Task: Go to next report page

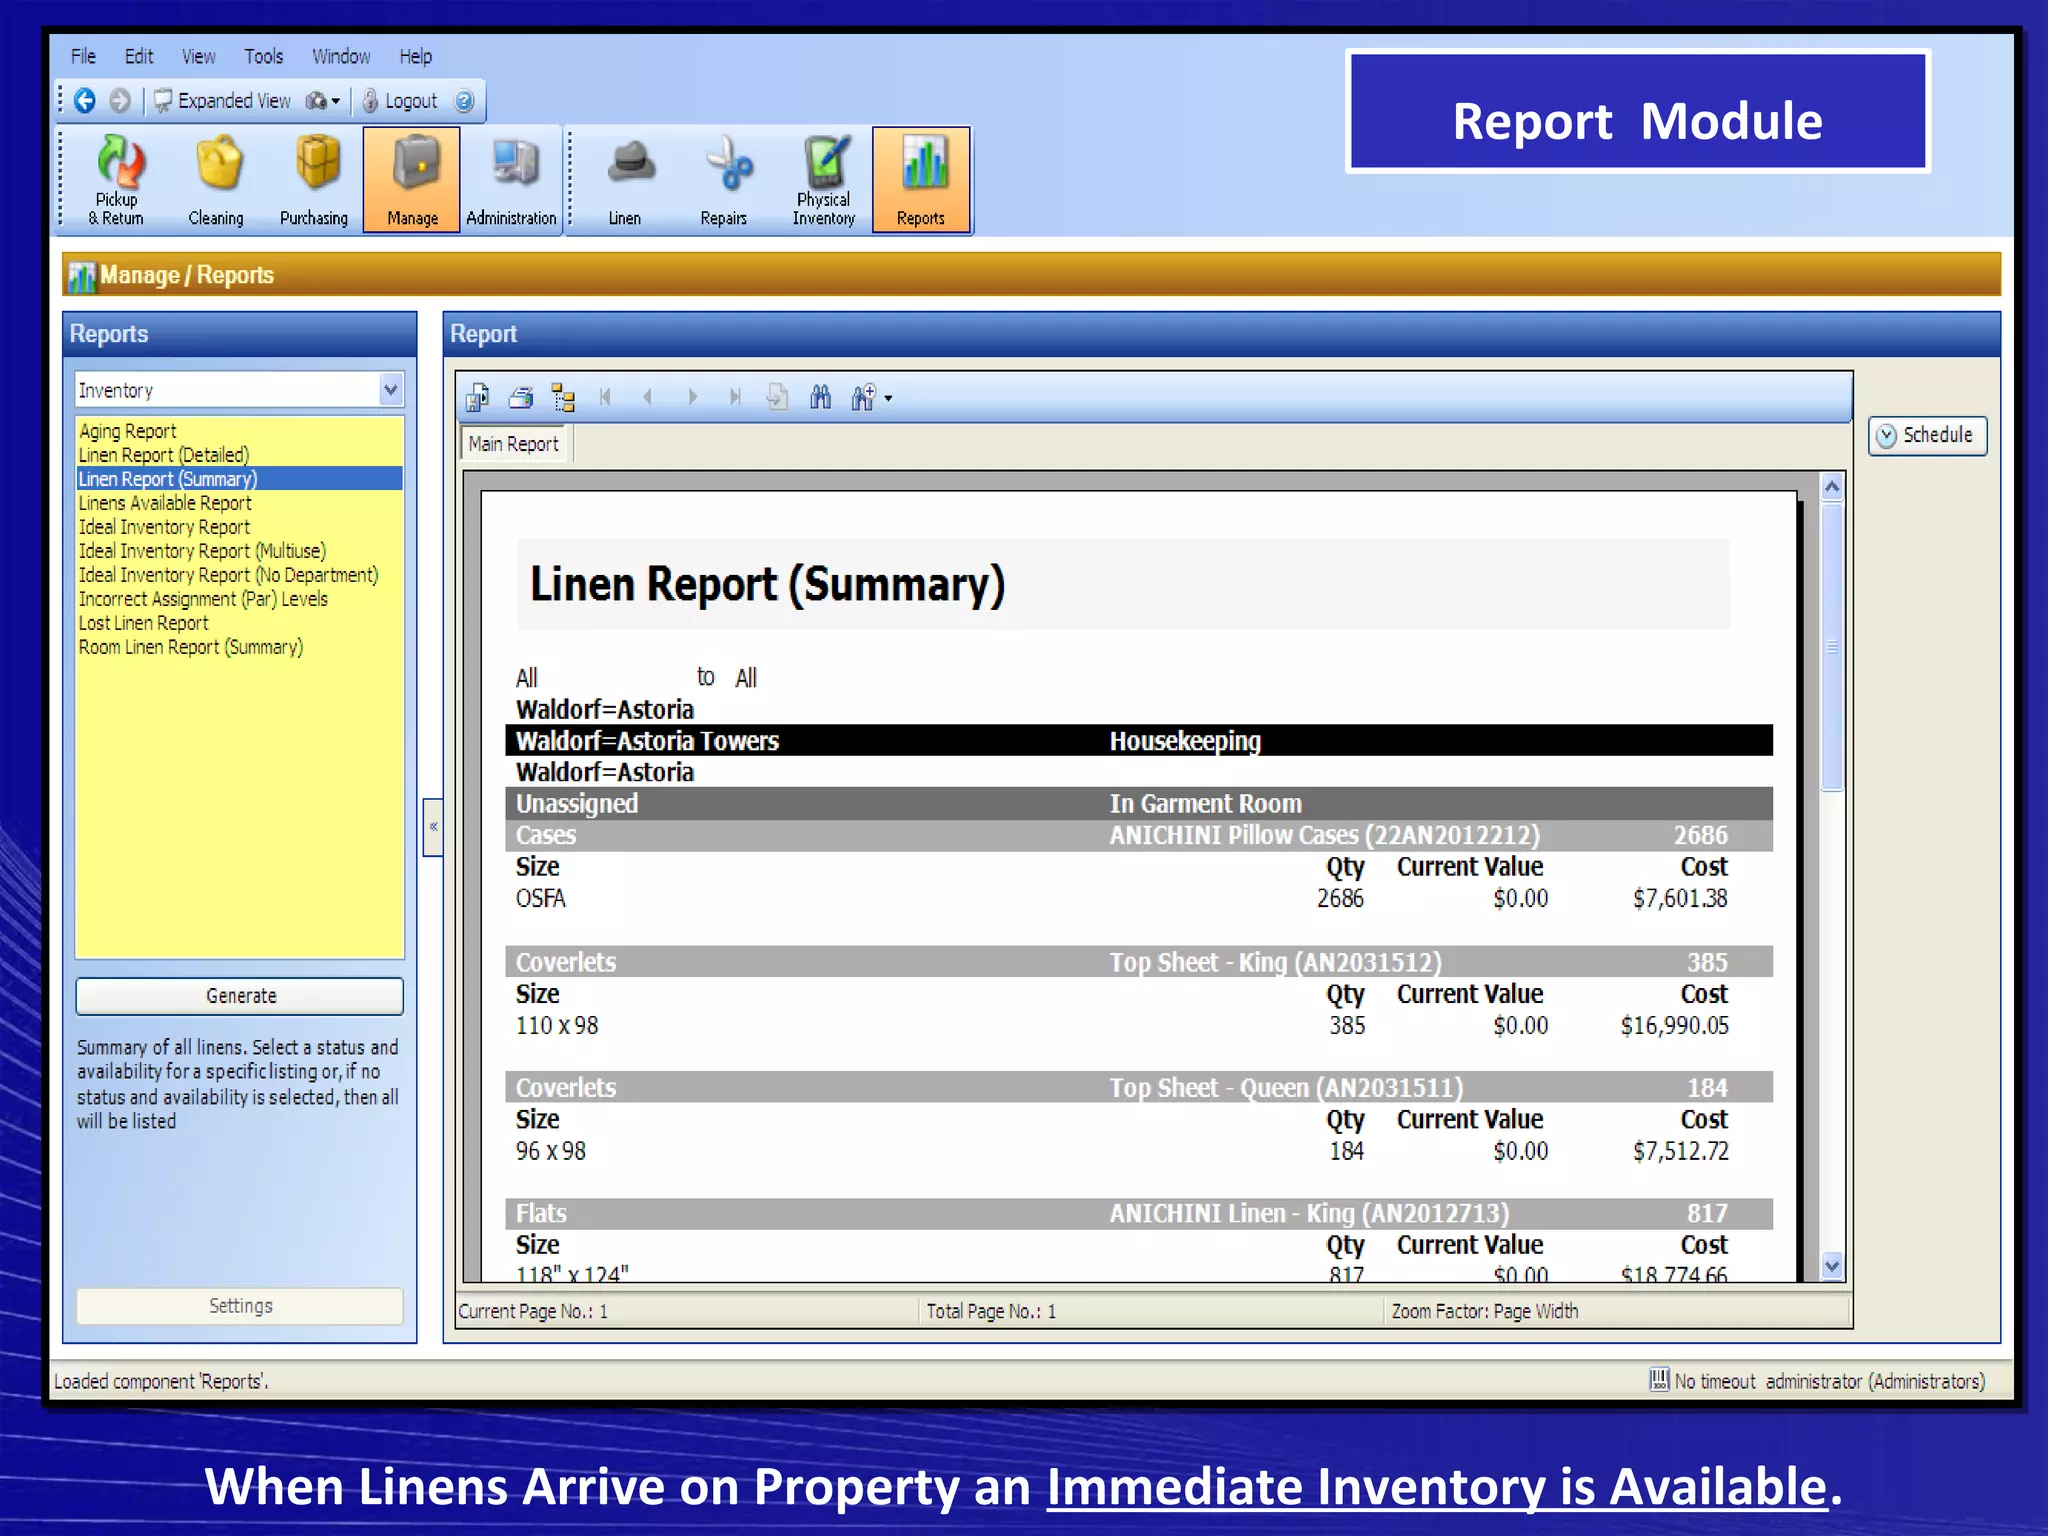Action: 692,398
